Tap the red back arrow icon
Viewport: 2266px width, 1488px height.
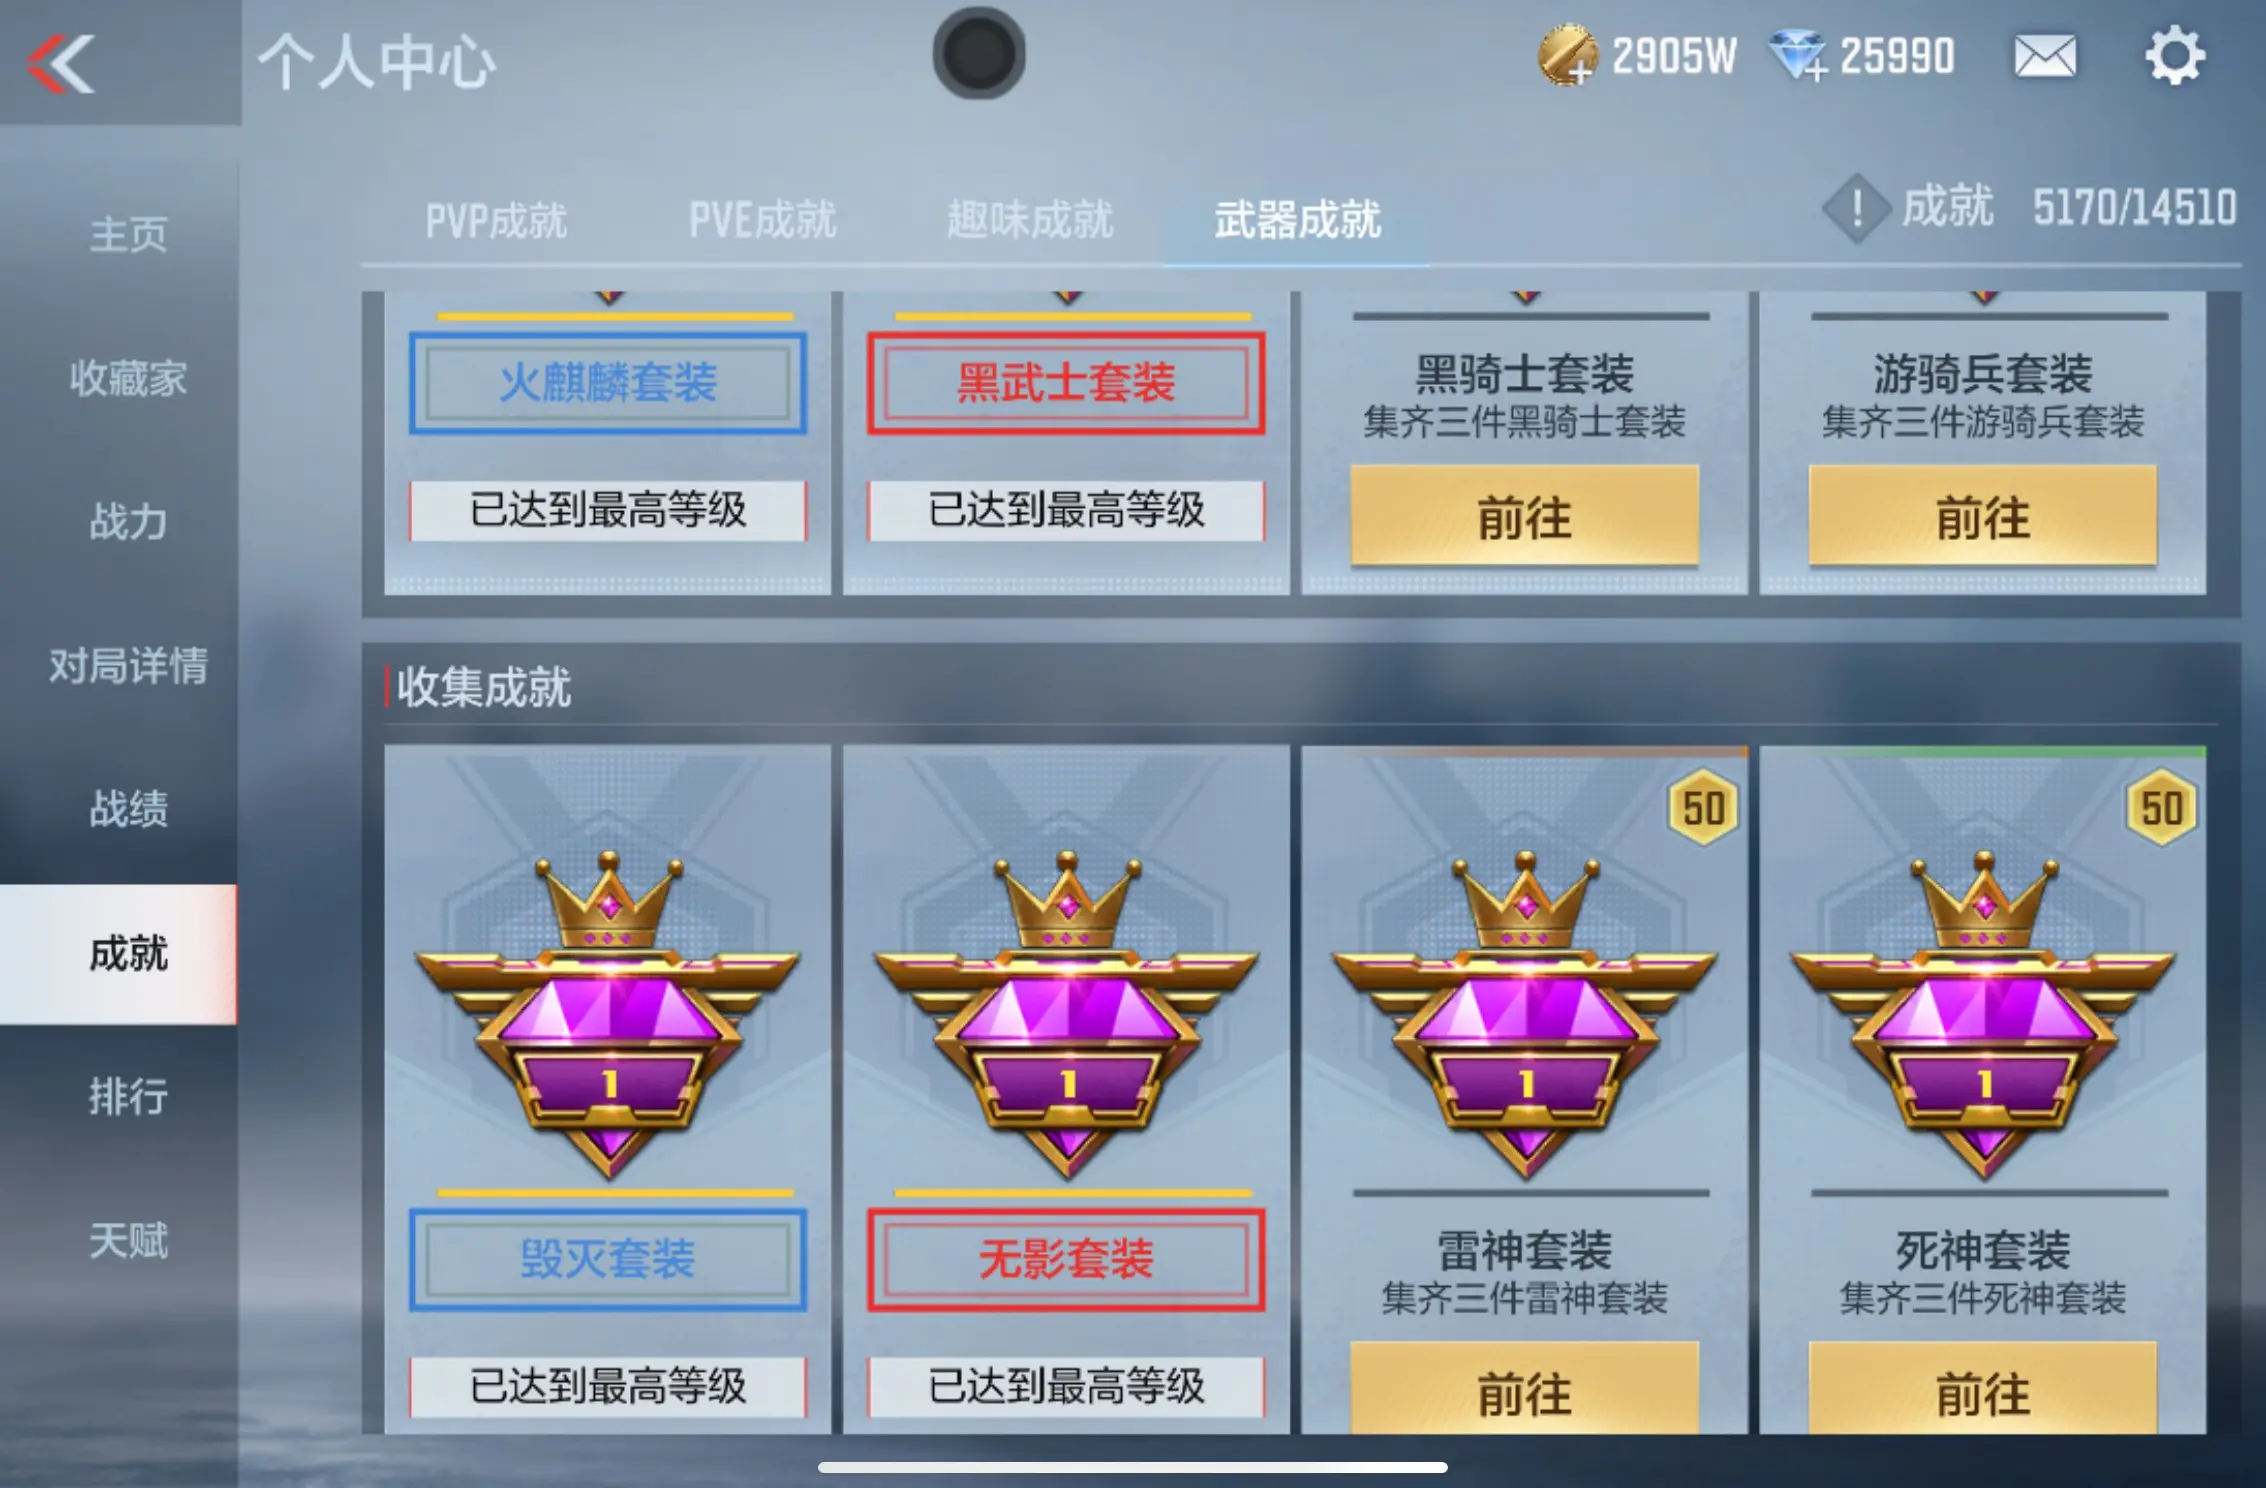point(61,64)
